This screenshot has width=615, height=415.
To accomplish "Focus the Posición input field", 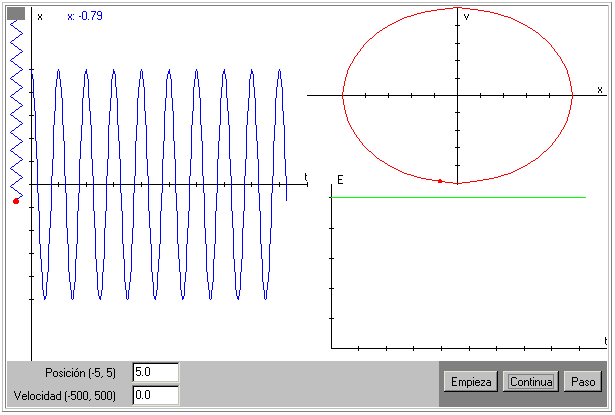I will click(x=156, y=372).
